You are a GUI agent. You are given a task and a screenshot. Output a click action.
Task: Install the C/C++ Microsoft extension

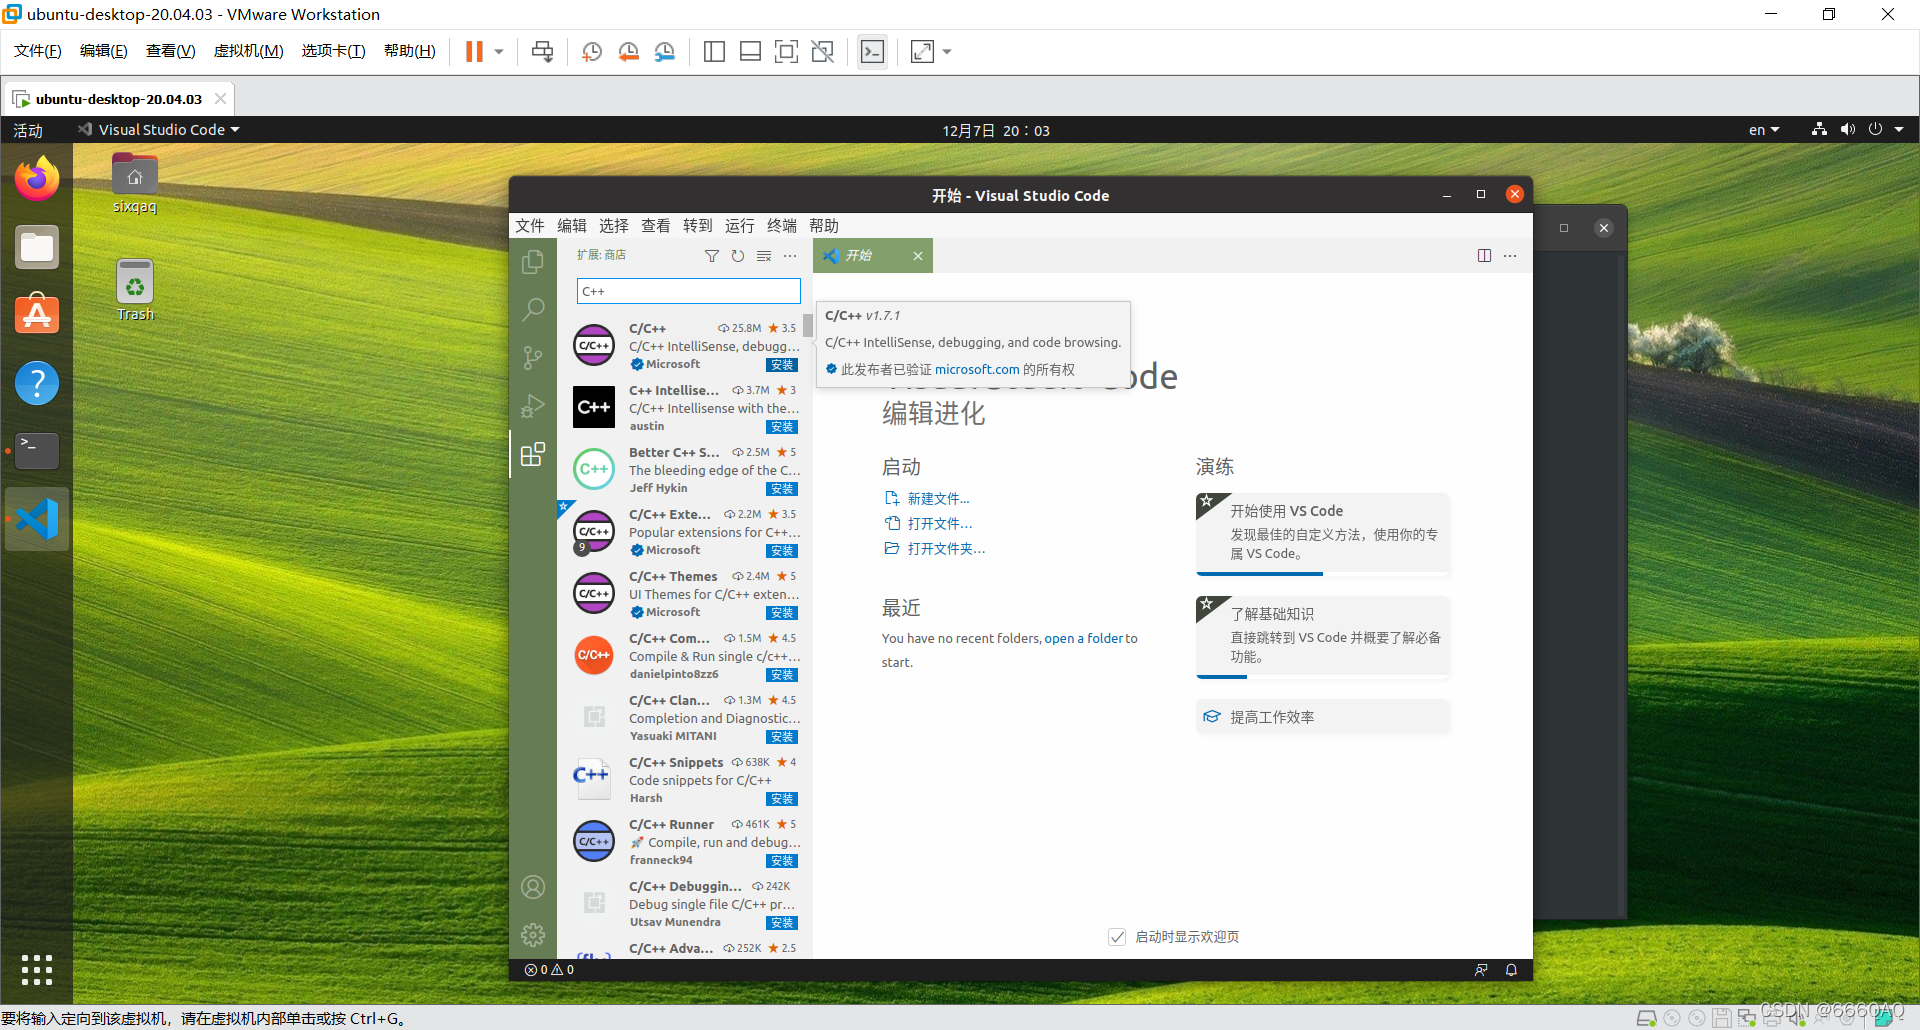tap(782, 365)
